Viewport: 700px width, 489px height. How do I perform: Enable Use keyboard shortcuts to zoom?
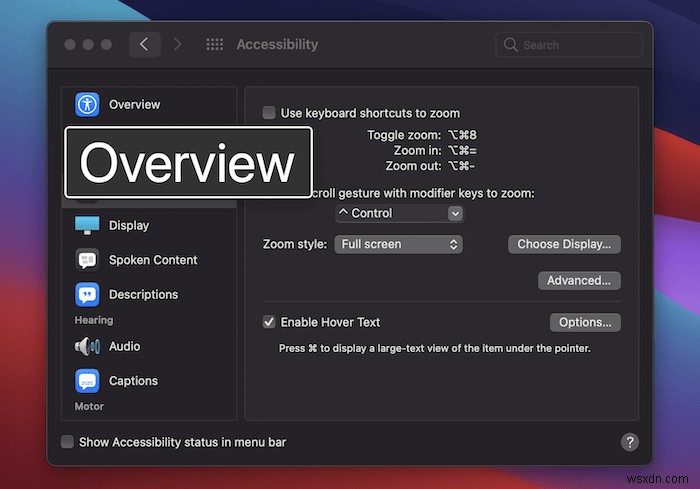tap(269, 113)
